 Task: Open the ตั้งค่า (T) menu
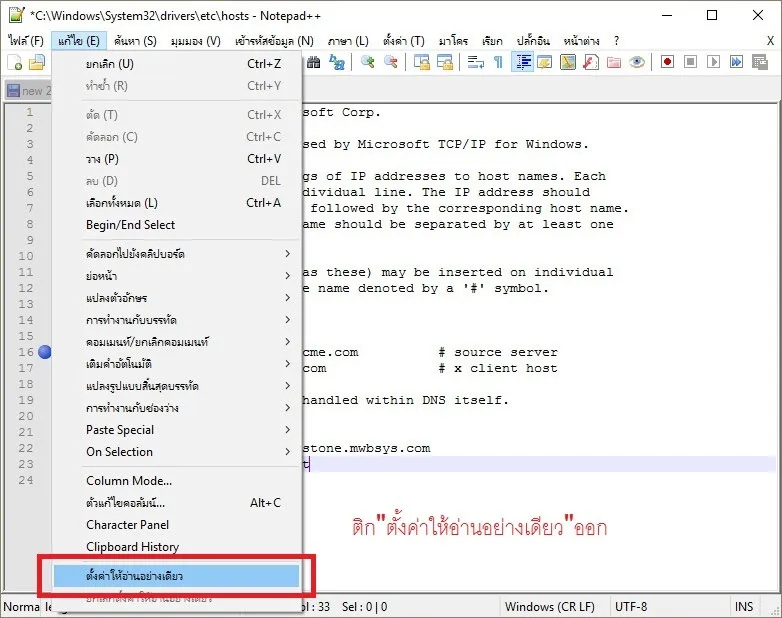(404, 40)
